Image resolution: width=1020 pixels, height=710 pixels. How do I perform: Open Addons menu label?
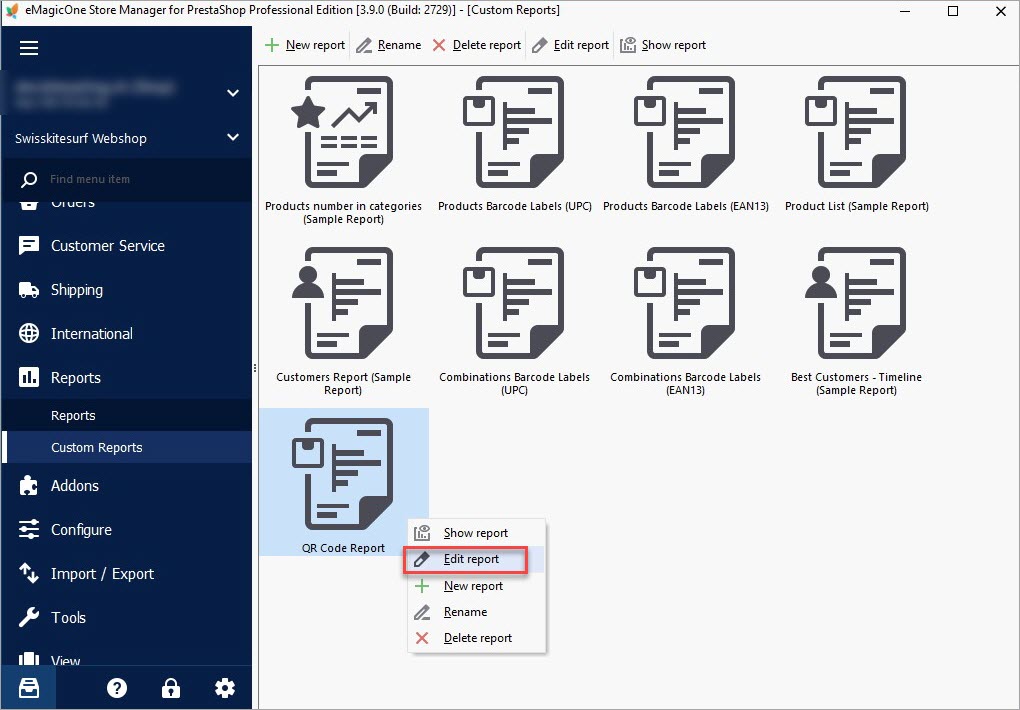[75, 485]
